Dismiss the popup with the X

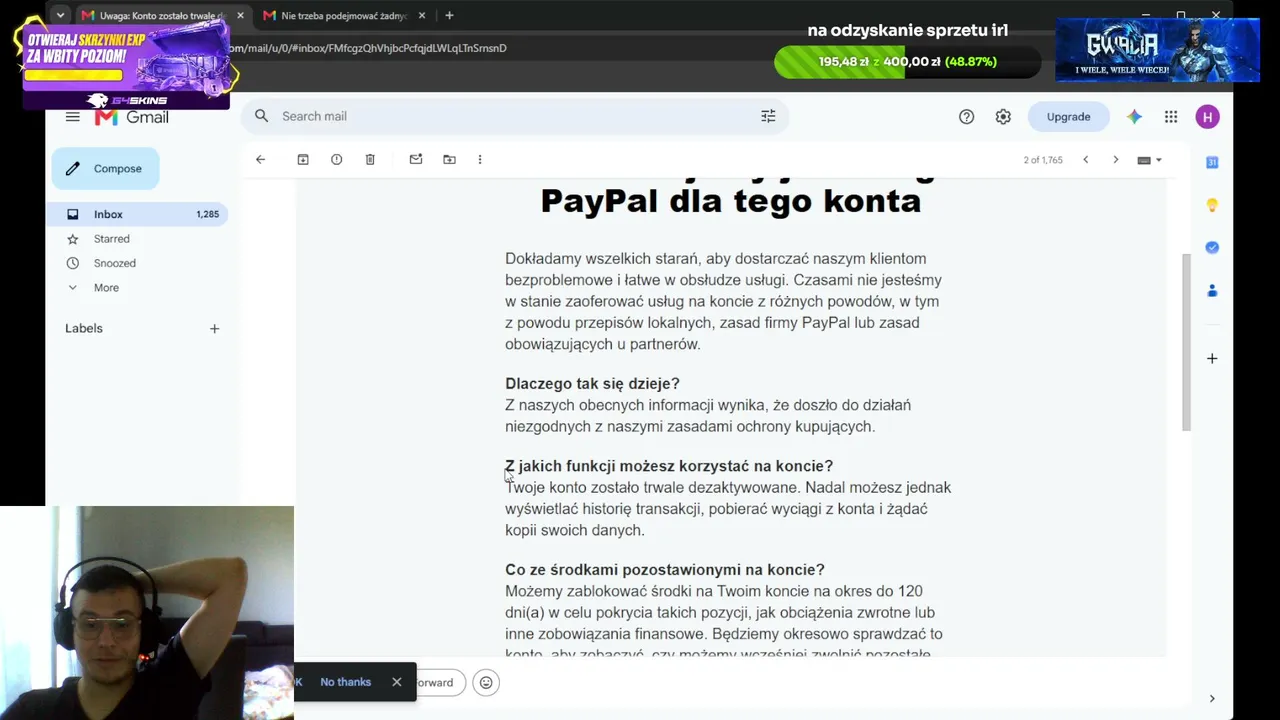(397, 682)
